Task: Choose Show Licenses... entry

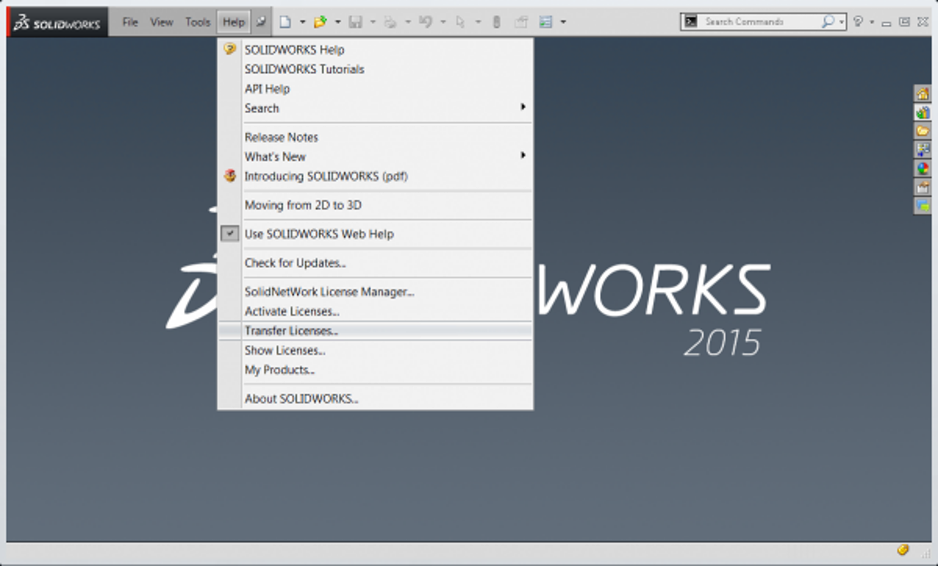Action: pyautogui.click(x=375, y=351)
